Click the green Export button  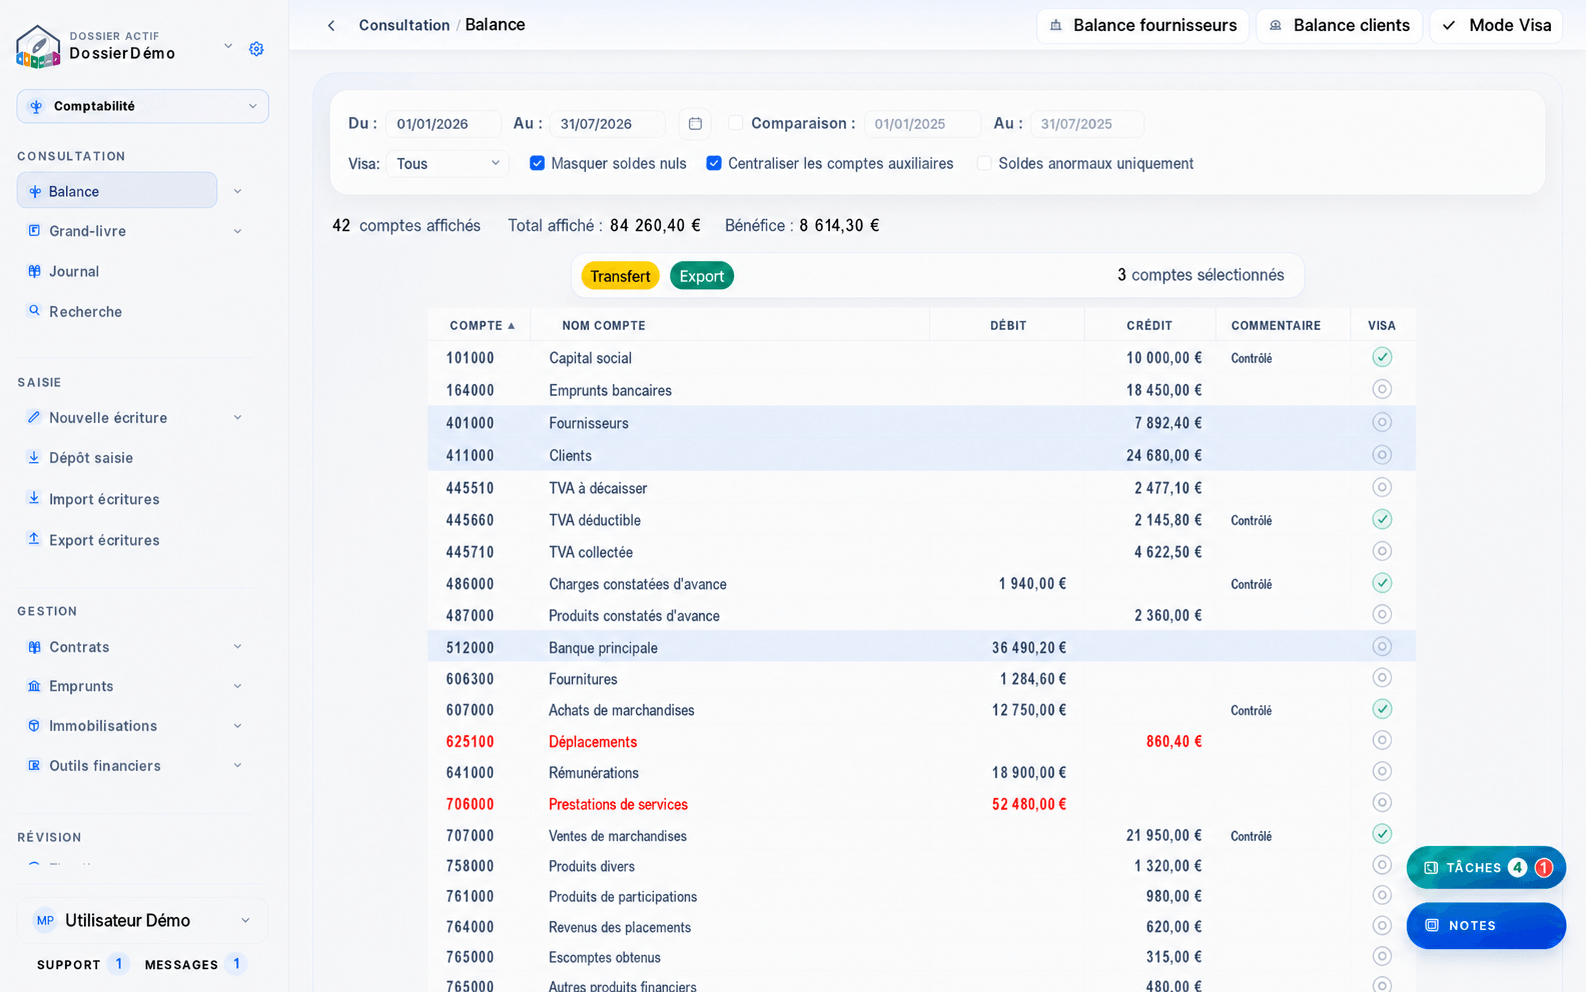tap(702, 276)
